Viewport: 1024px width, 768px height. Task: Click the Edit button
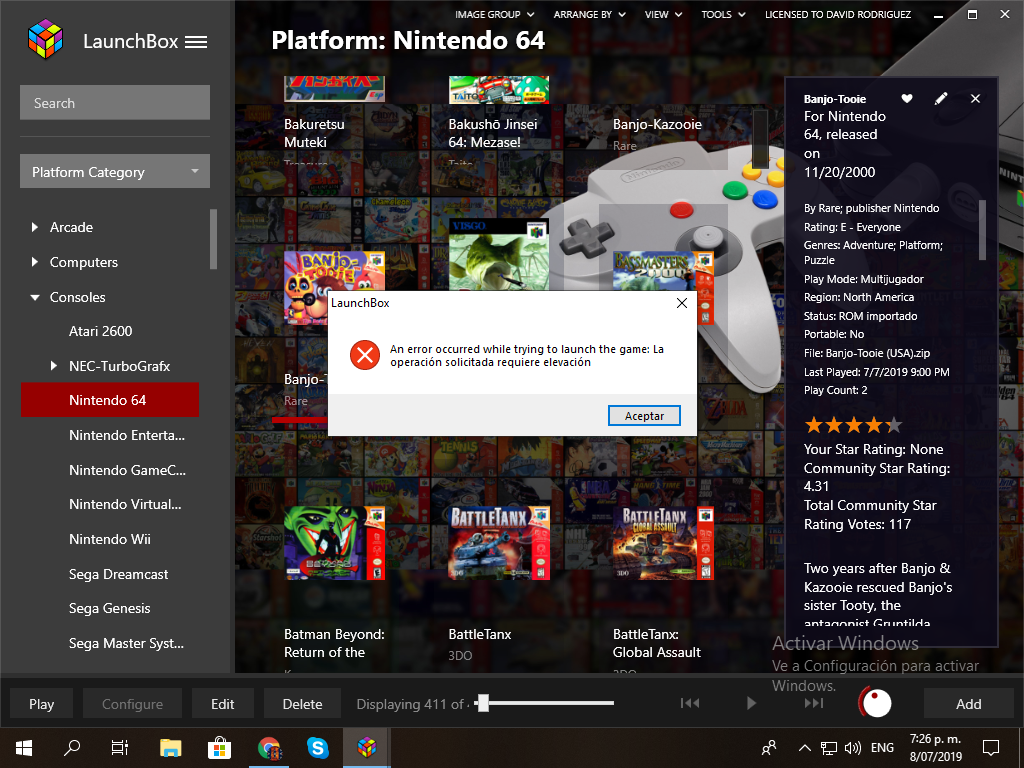point(222,704)
